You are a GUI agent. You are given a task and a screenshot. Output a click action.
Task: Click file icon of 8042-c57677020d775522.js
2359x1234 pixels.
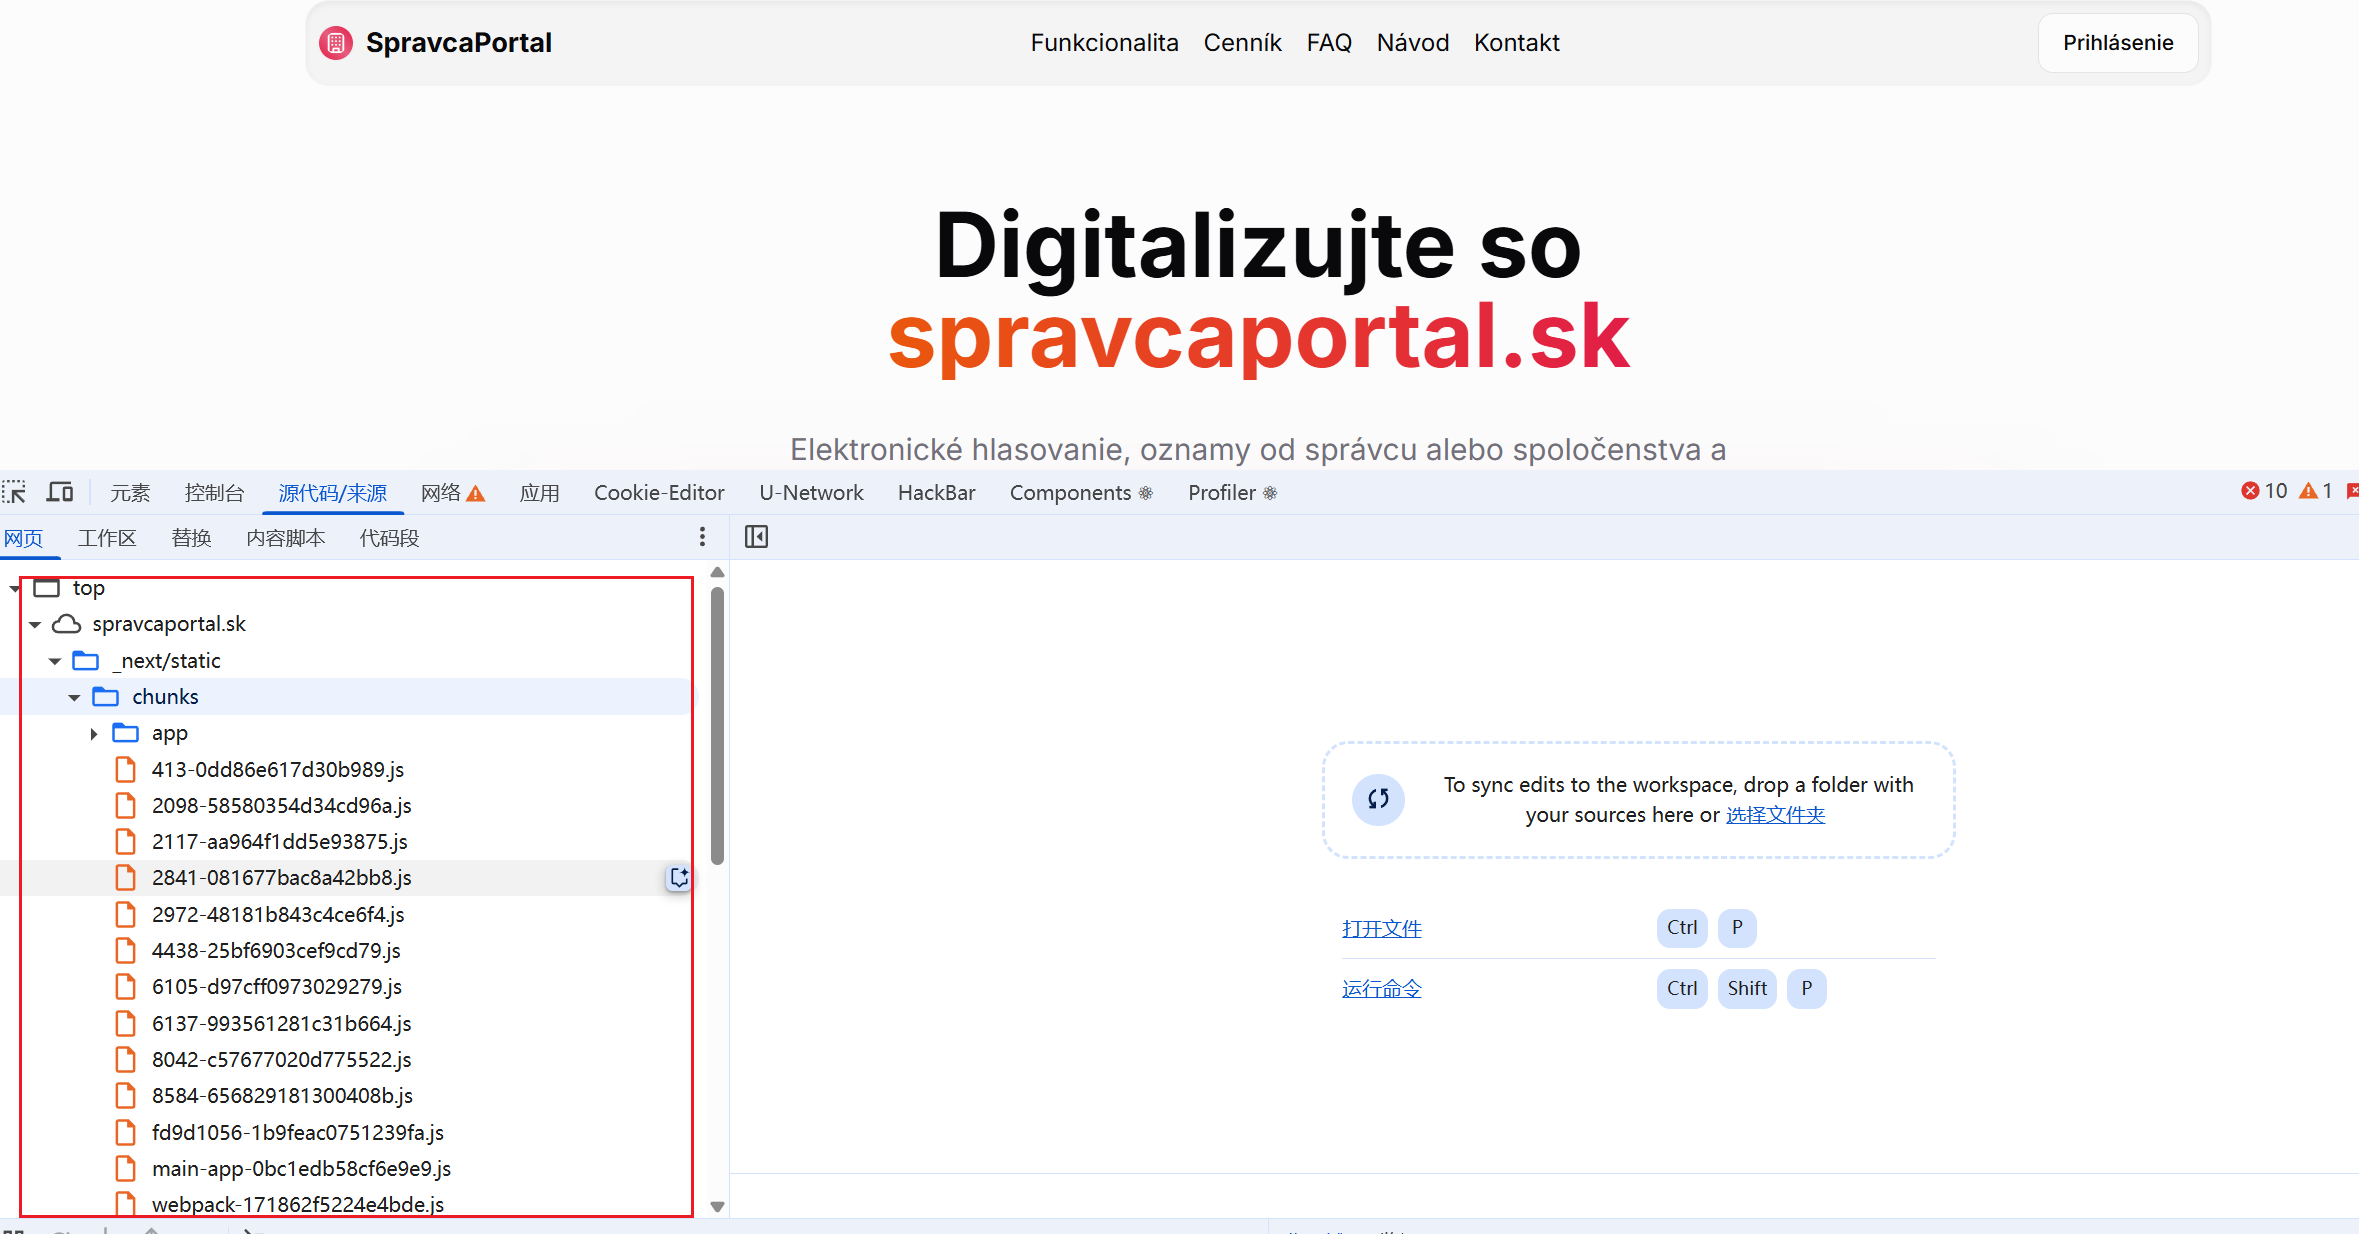[125, 1059]
